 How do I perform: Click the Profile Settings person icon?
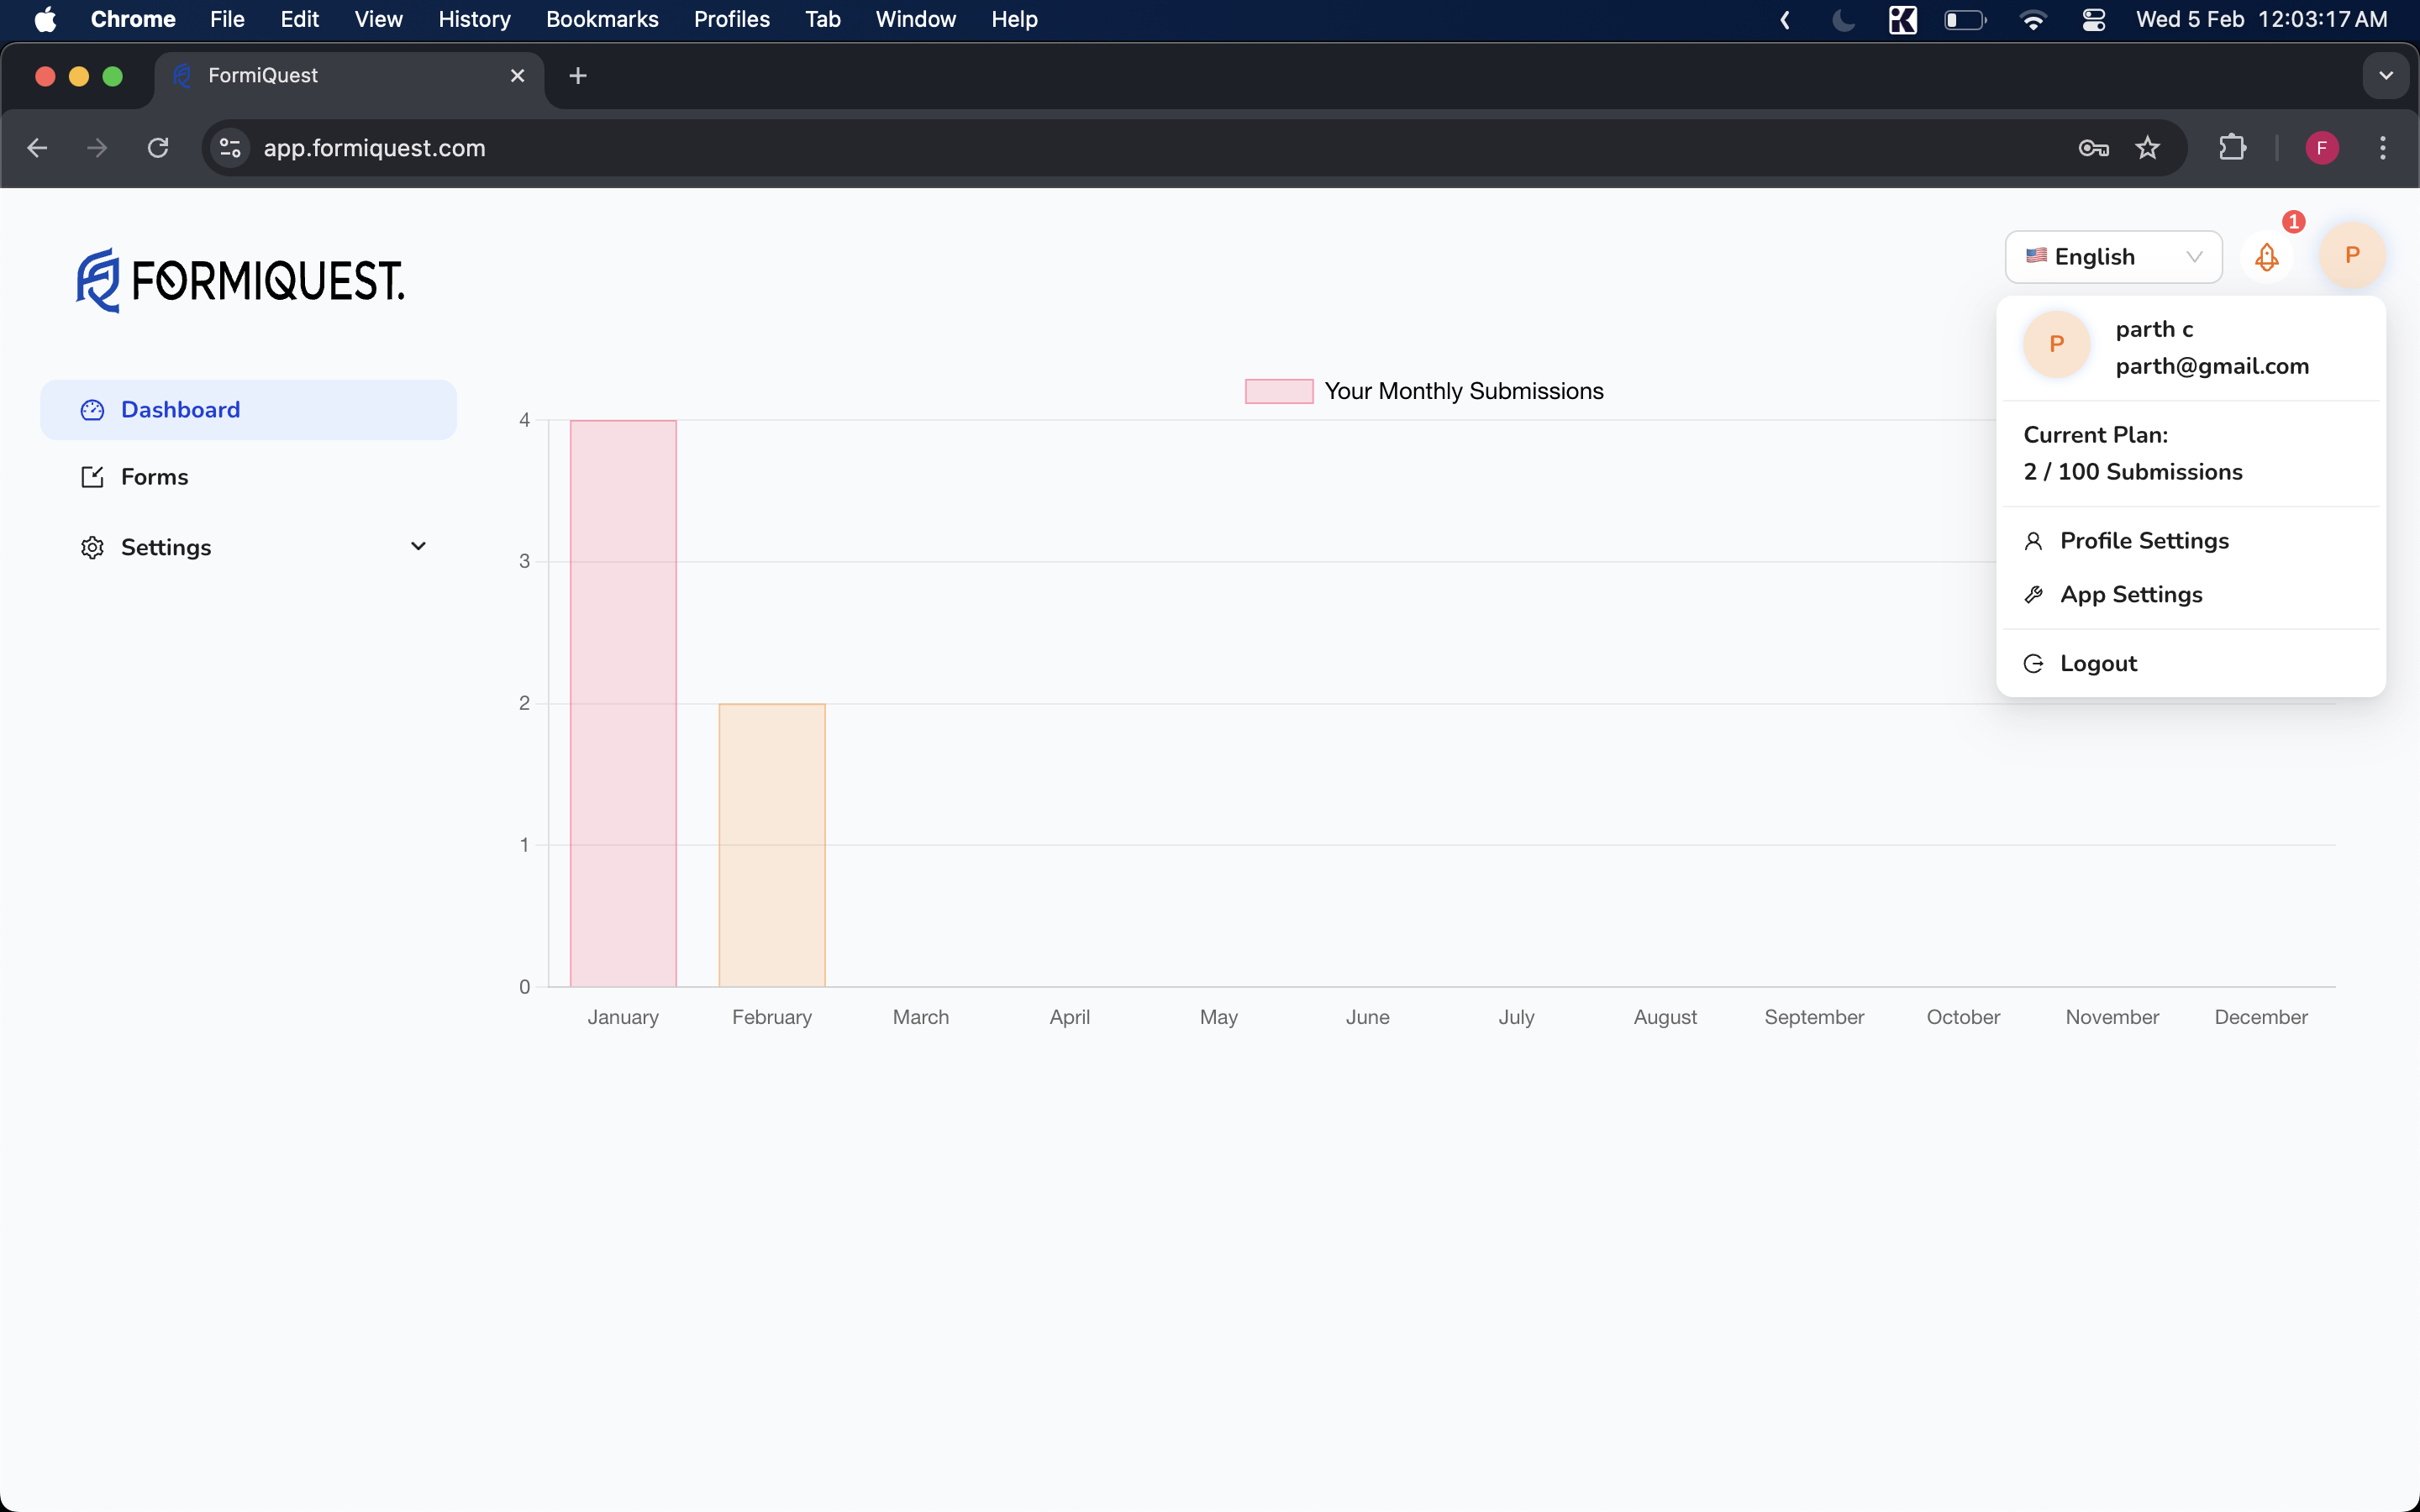(x=2033, y=541)
